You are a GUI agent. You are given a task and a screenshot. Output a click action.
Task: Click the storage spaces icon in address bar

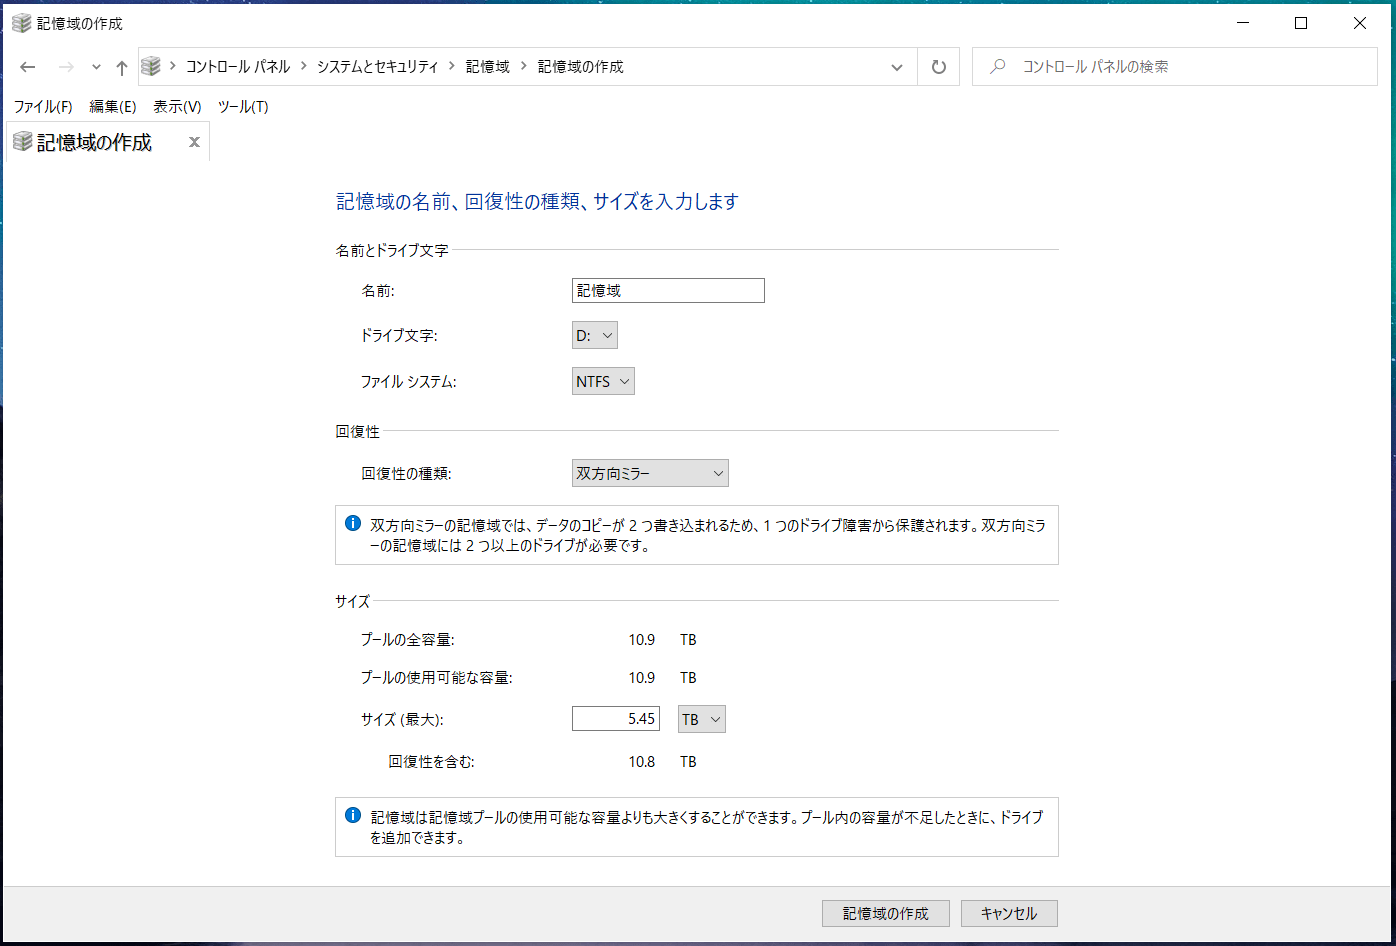(x=151, y=67)
